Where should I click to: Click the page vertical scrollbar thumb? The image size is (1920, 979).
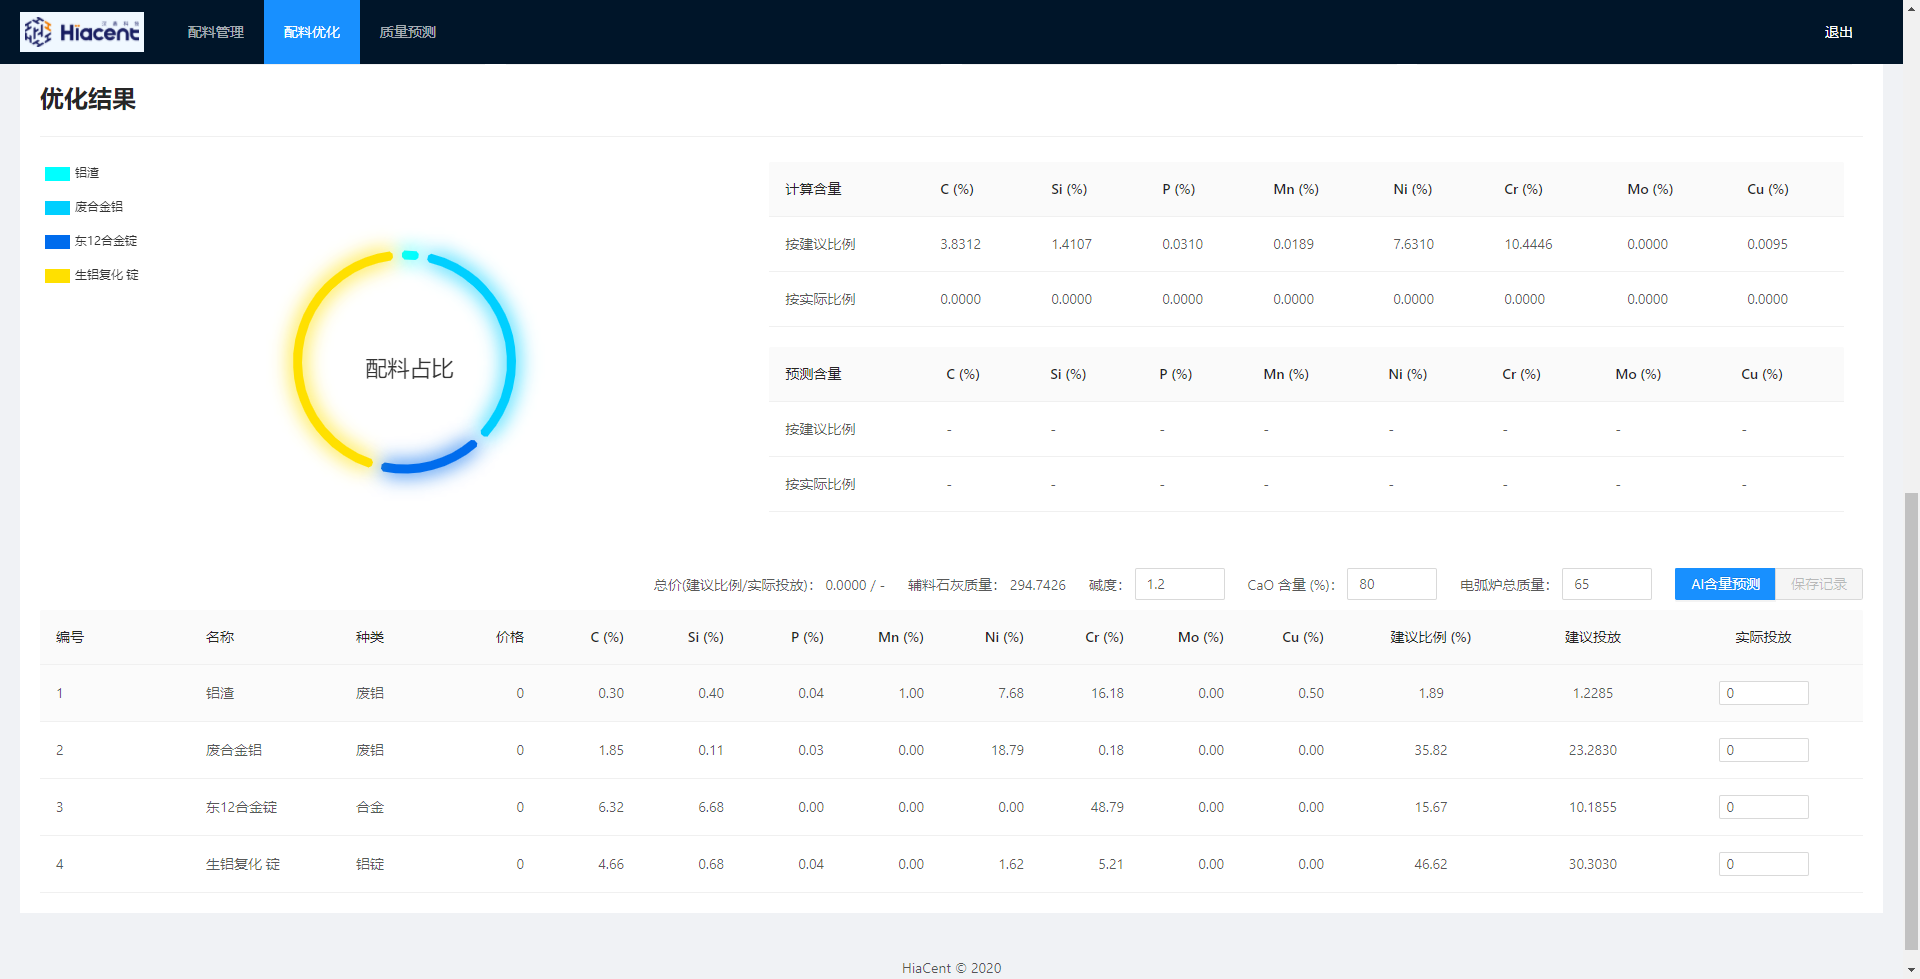click(1911, 720)
